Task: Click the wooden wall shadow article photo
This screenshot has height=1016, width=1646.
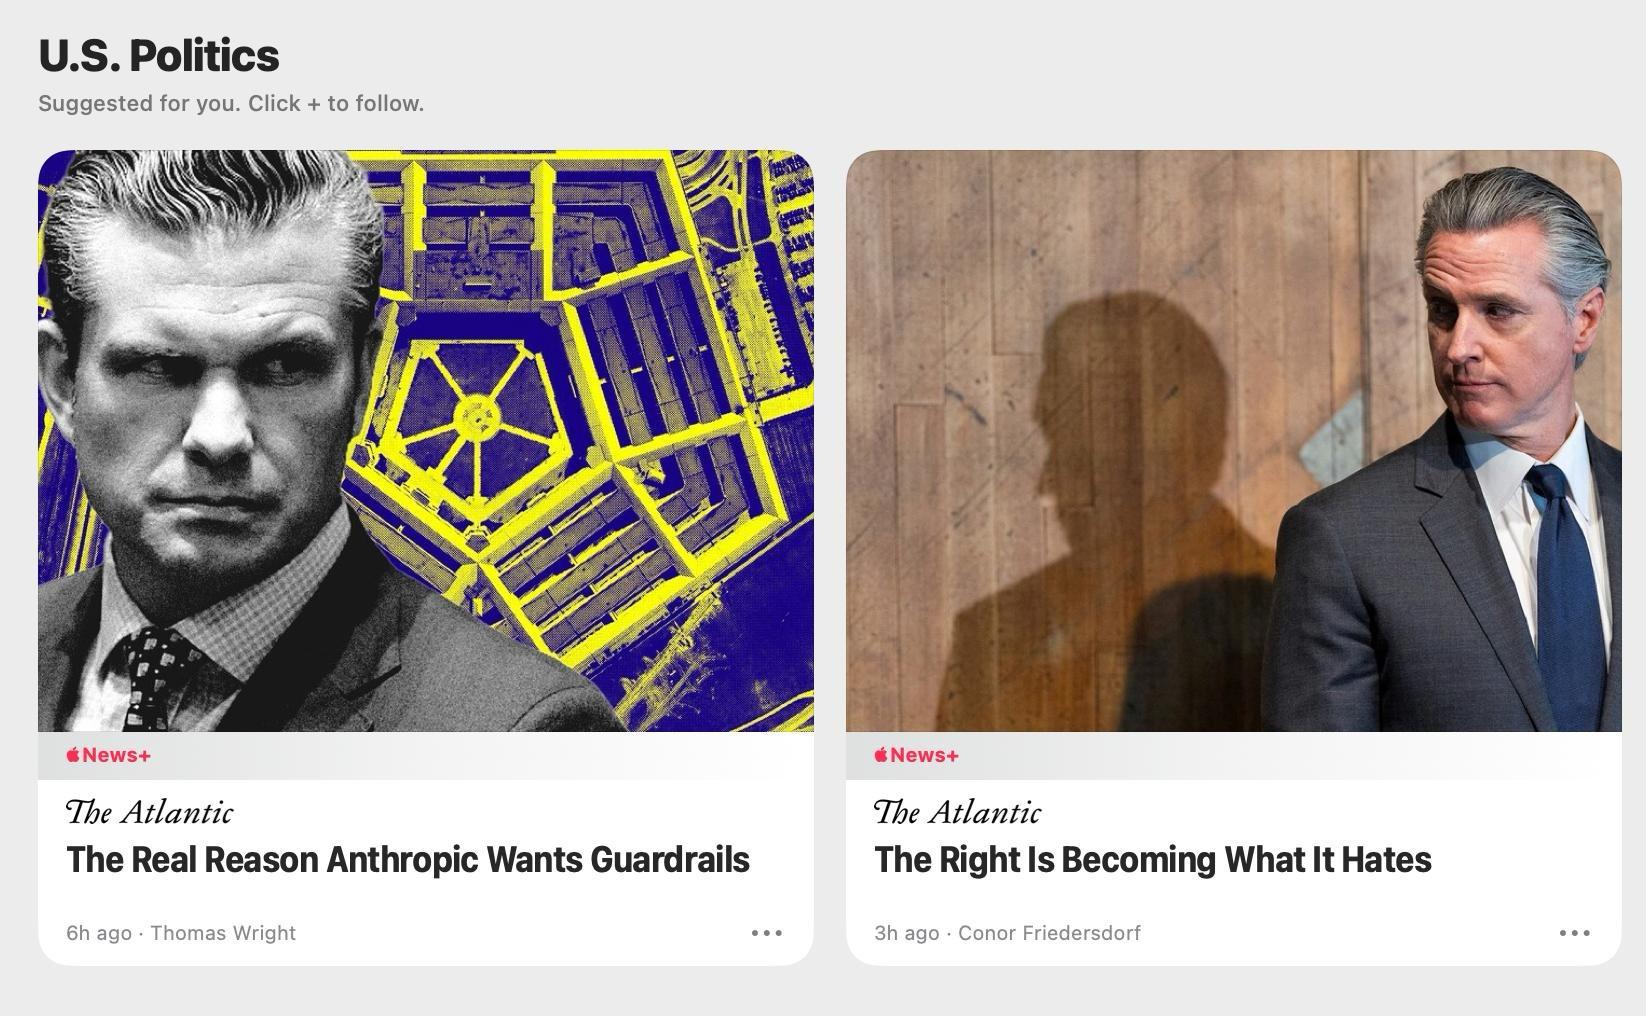Action: click(x=1234, y=441)
